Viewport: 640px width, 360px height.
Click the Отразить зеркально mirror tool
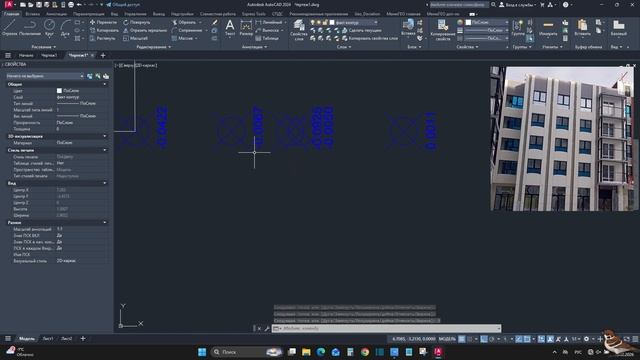(145, 30)
